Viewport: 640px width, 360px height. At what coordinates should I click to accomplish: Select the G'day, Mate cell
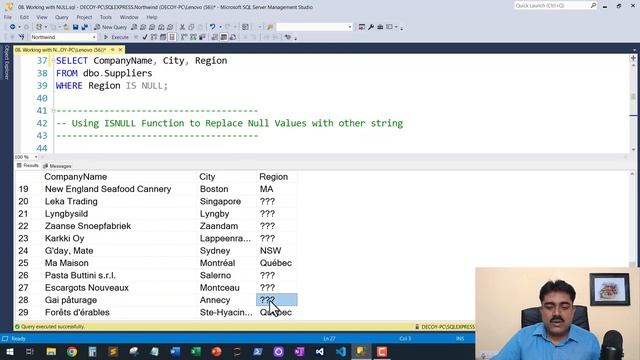click(120, 251)
